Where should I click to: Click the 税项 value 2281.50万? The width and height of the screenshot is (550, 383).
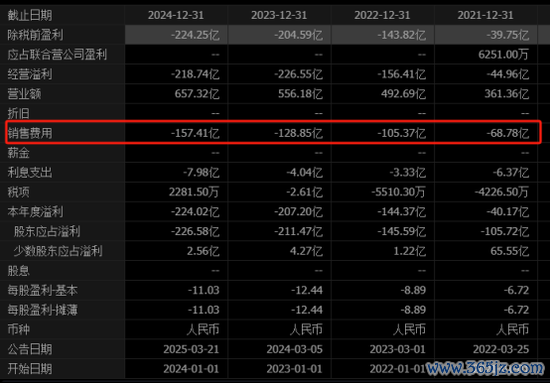194,192
